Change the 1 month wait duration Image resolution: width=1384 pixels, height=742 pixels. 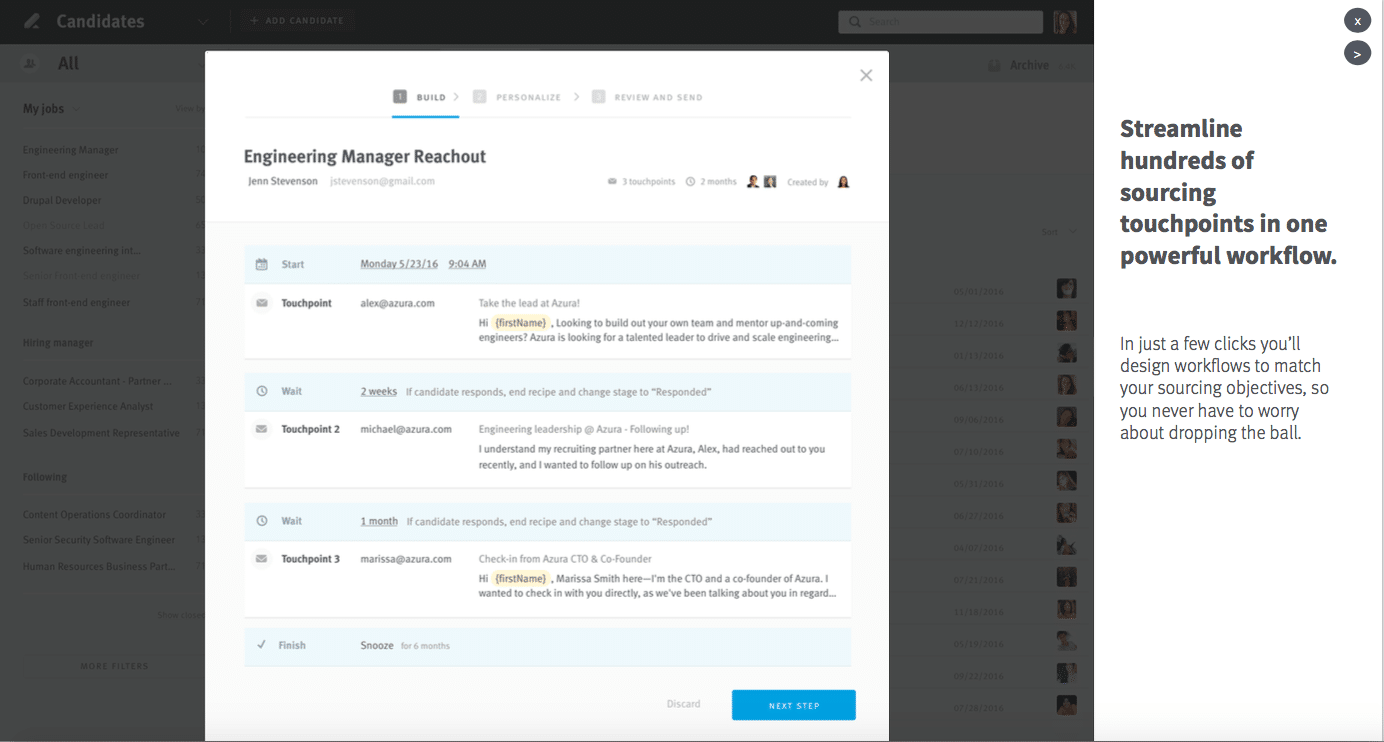click(x=379, y=521)
